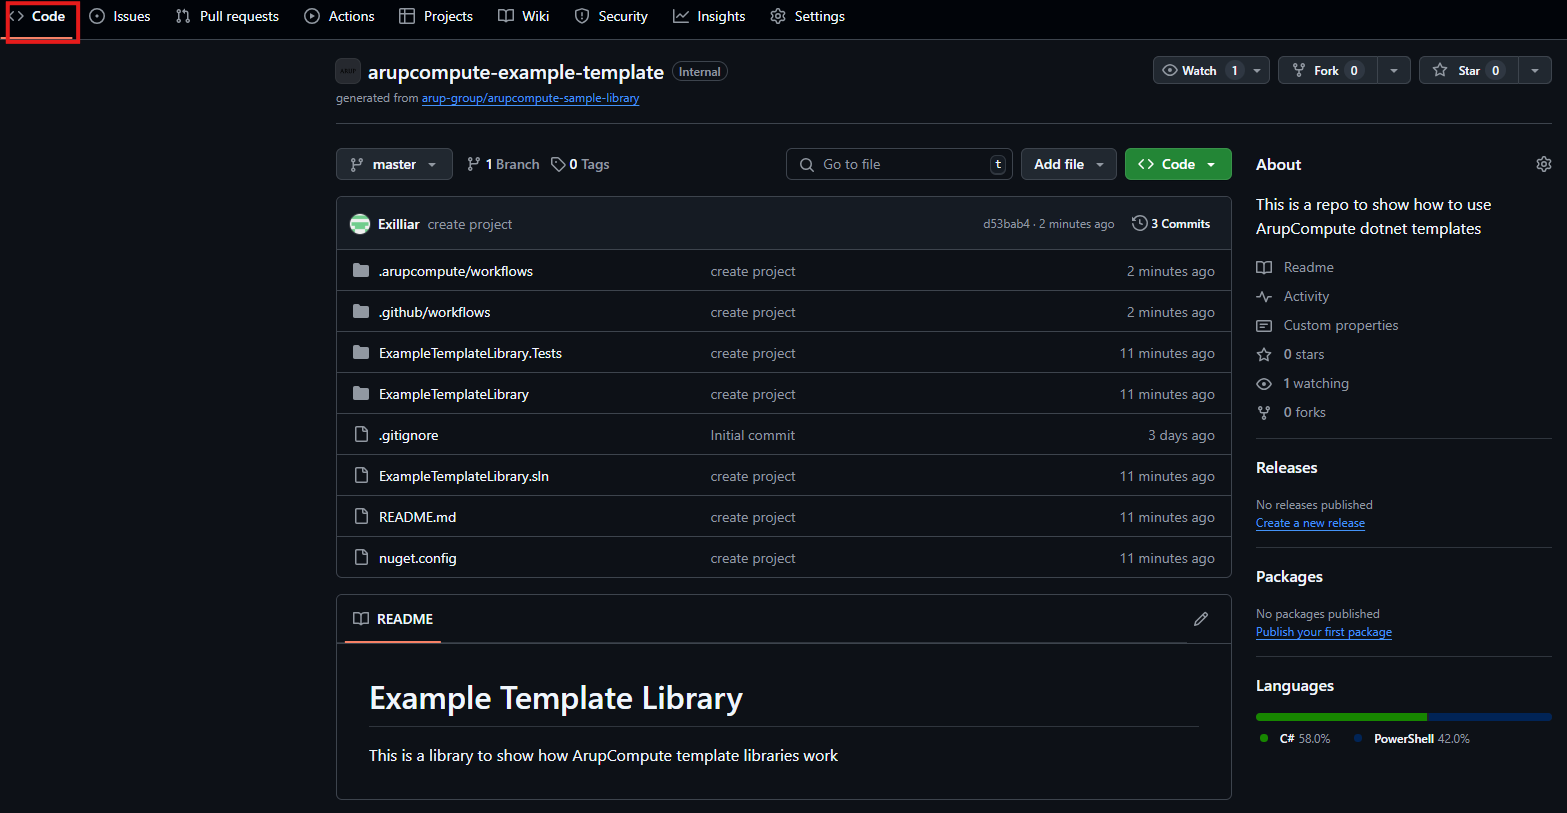The height and width of the screenshot is (813, 1567).
Task: Click file icon beside README.md
Action: [x=361, y=517]
